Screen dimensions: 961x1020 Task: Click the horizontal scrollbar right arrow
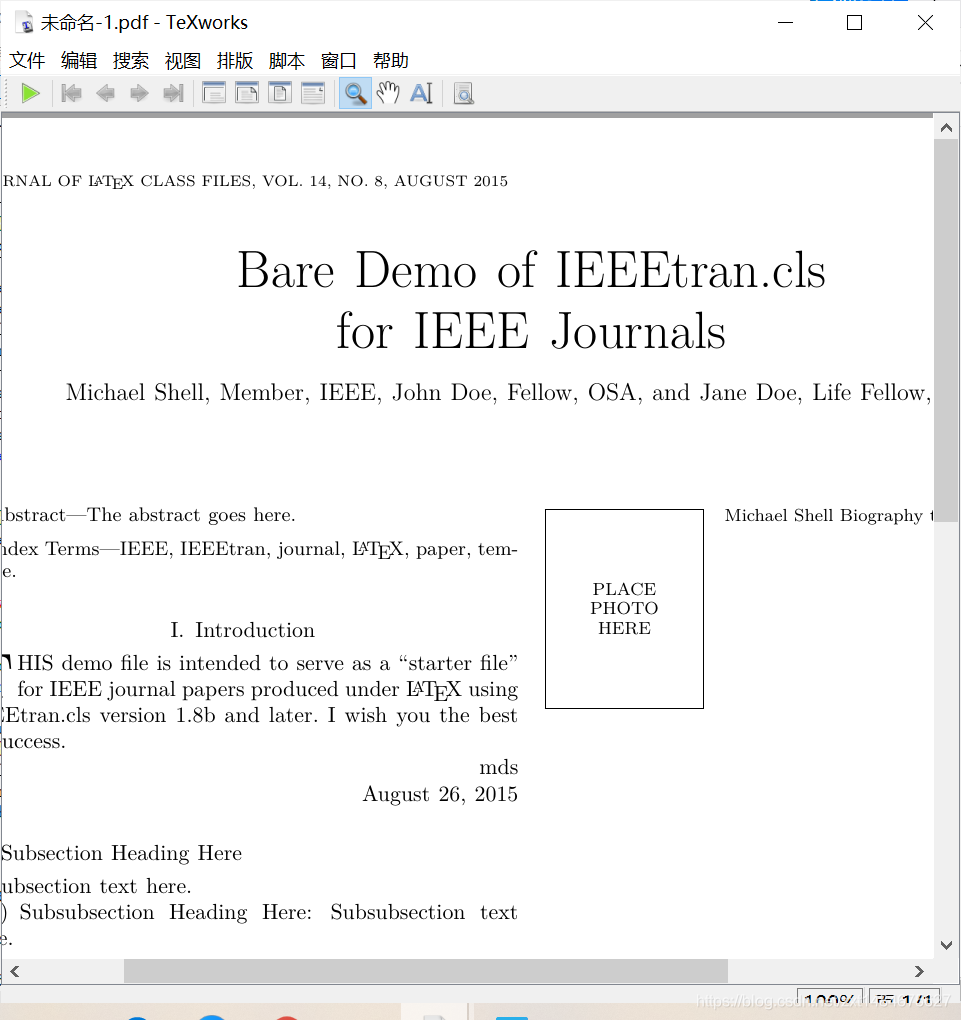[x=919, y=971]
